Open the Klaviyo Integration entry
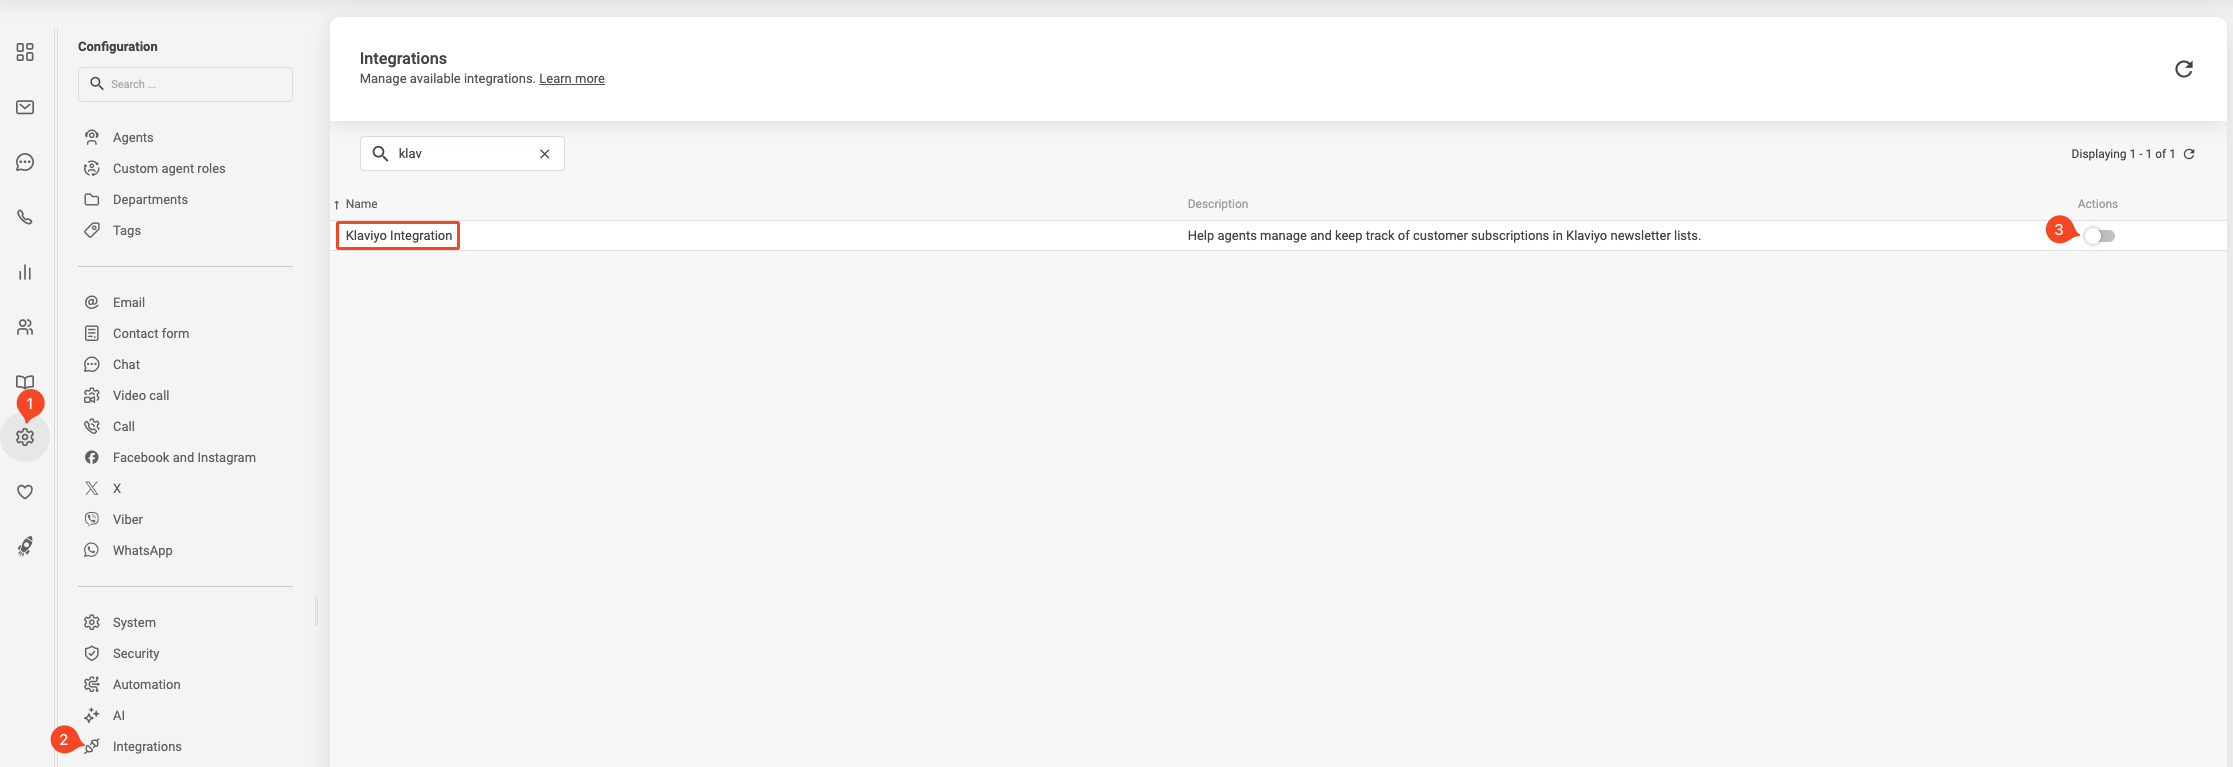This screenshot has height=767, width=2233. tap(398, 236)
